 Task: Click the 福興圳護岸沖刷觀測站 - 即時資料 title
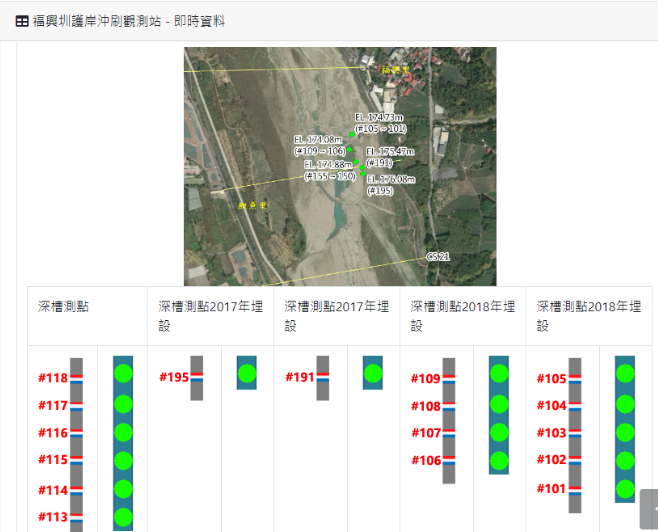click(129, 21)
